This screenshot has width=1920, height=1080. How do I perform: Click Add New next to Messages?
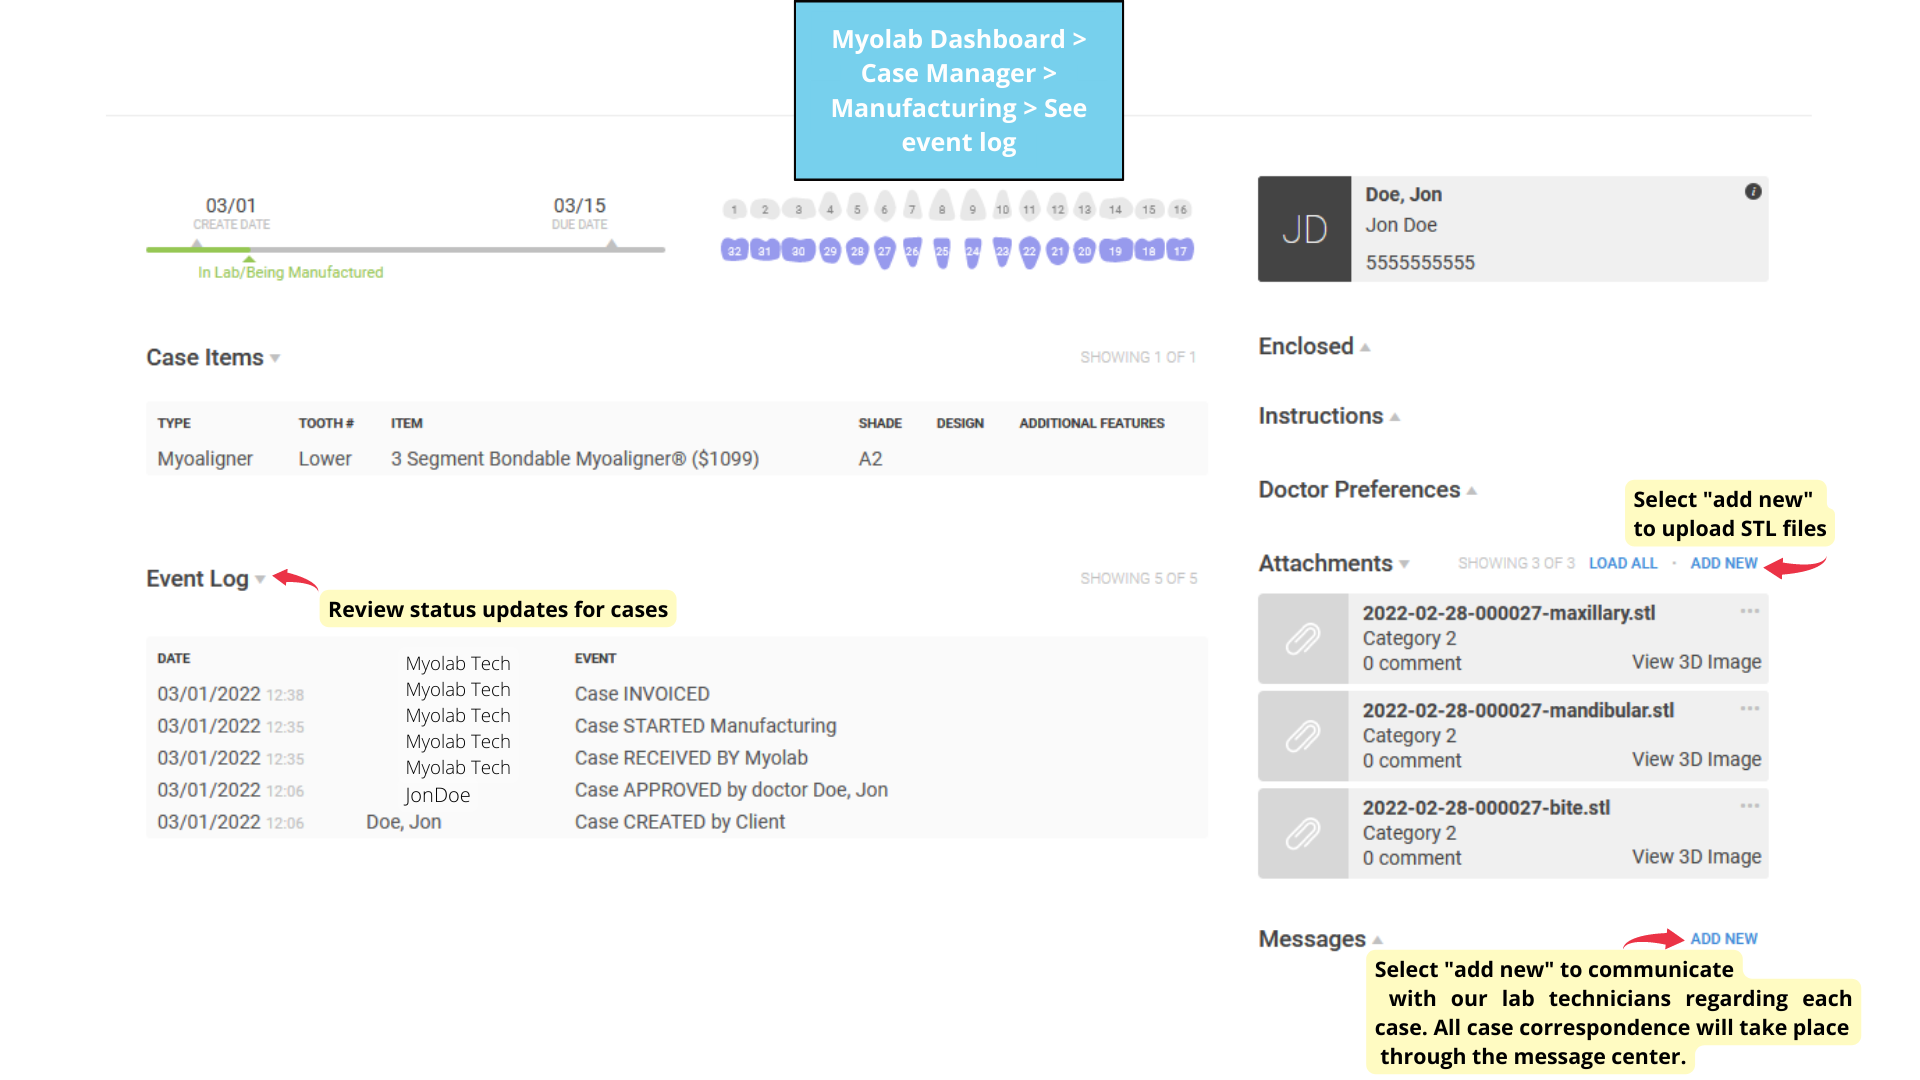[1723, 939]
